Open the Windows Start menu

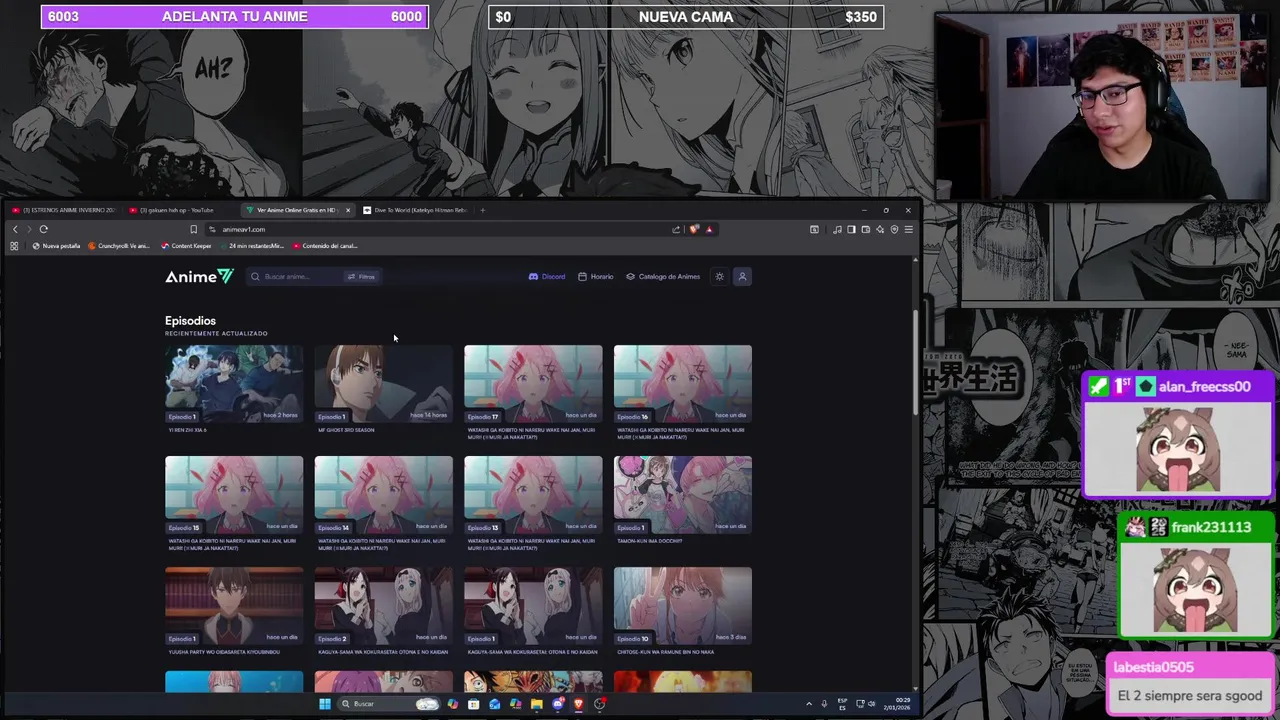tap(326, 703)
